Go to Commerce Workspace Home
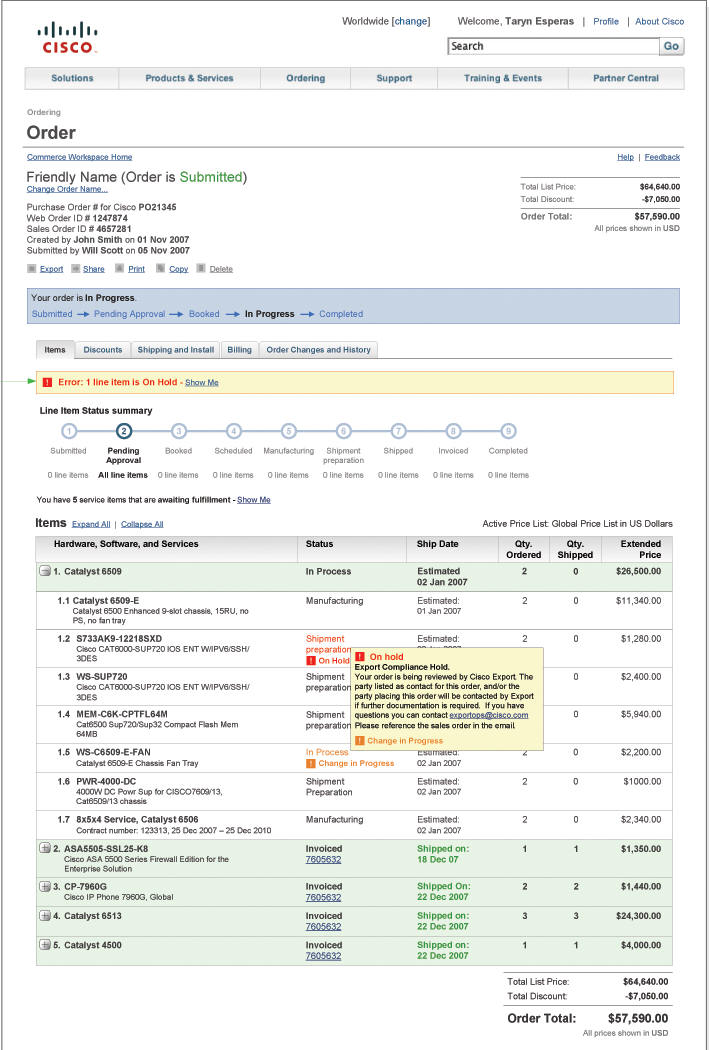709x1050 pixels. (80, 157)
